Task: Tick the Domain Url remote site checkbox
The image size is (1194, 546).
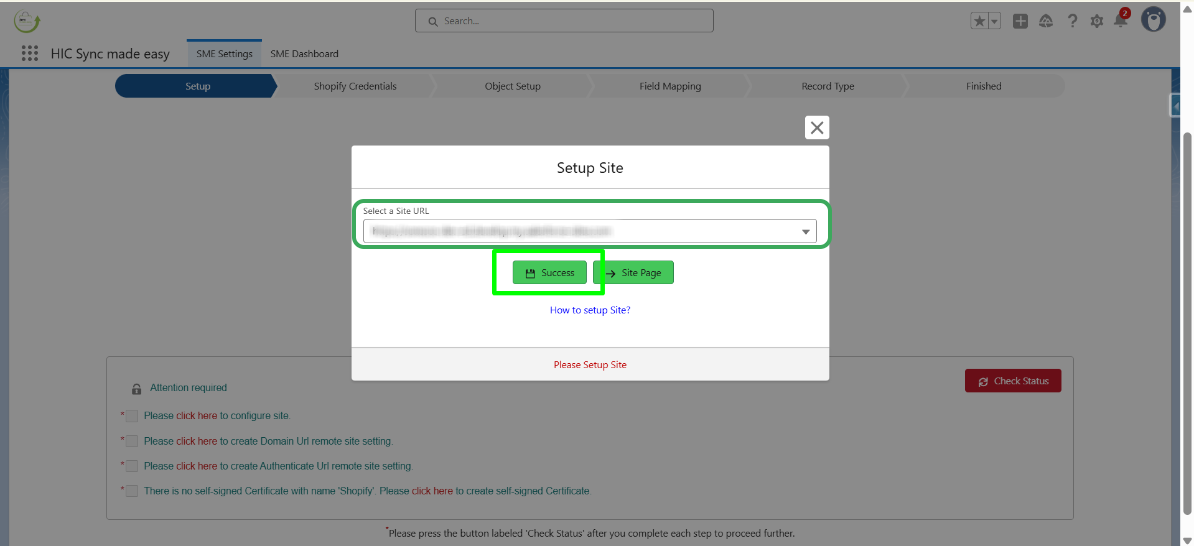Action: point(131,441)
